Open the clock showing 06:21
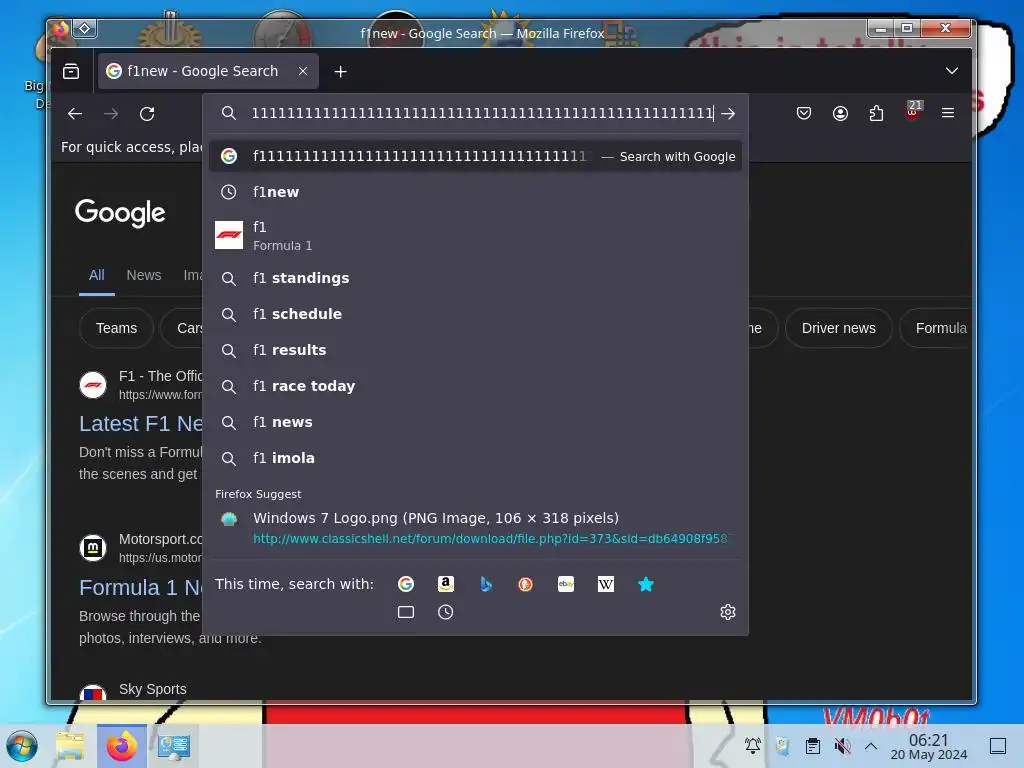 coord(929,746)
